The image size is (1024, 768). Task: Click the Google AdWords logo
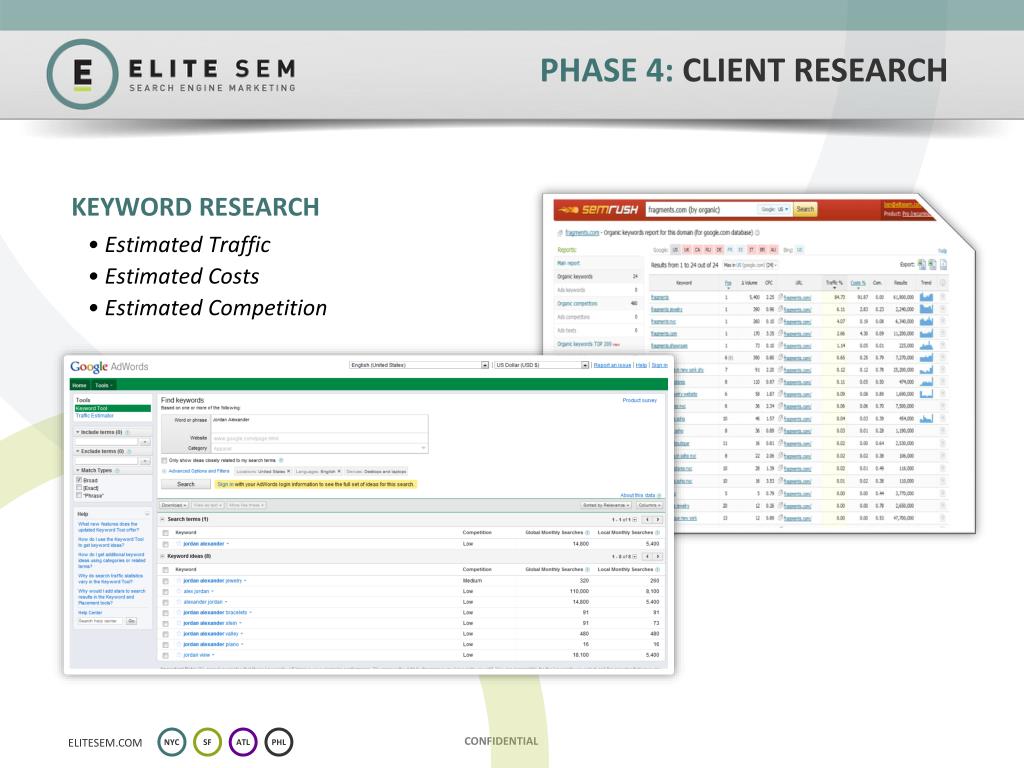click(109, 366)
